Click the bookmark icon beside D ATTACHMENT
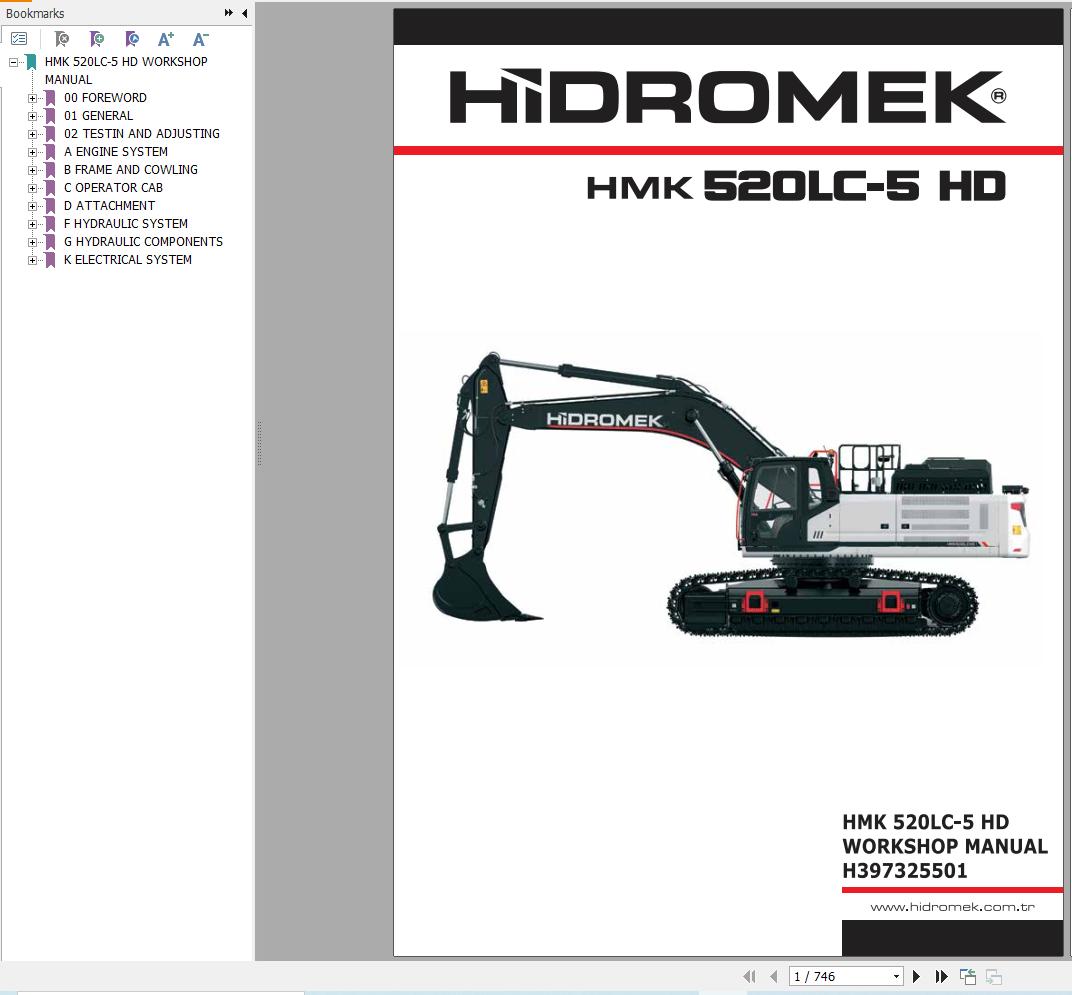Image resolution: width=1072 pixels, height=995 pixels. [x=50, y=207]
